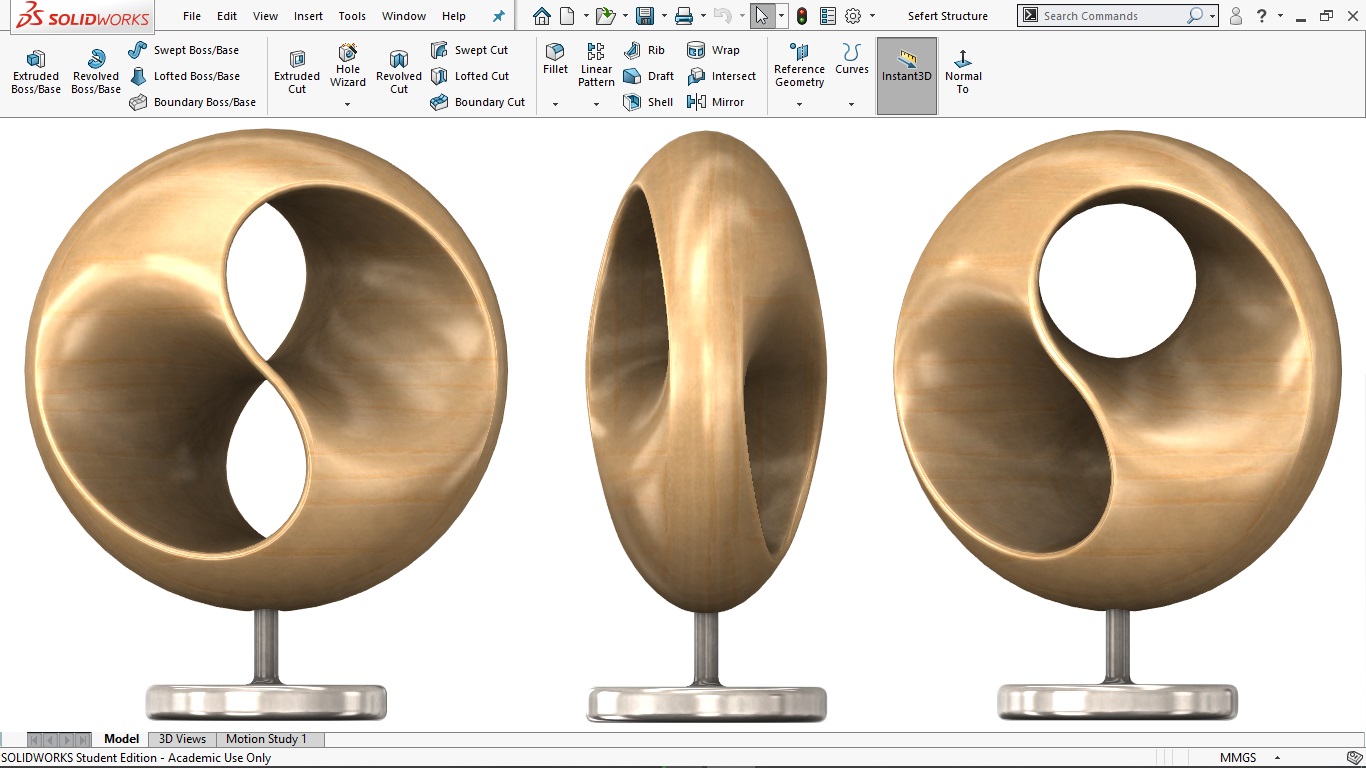The width and height of the screenshot is (1366, 768).
Task: Expand the Reference Geometry dropdown
Action: point(799,104)
